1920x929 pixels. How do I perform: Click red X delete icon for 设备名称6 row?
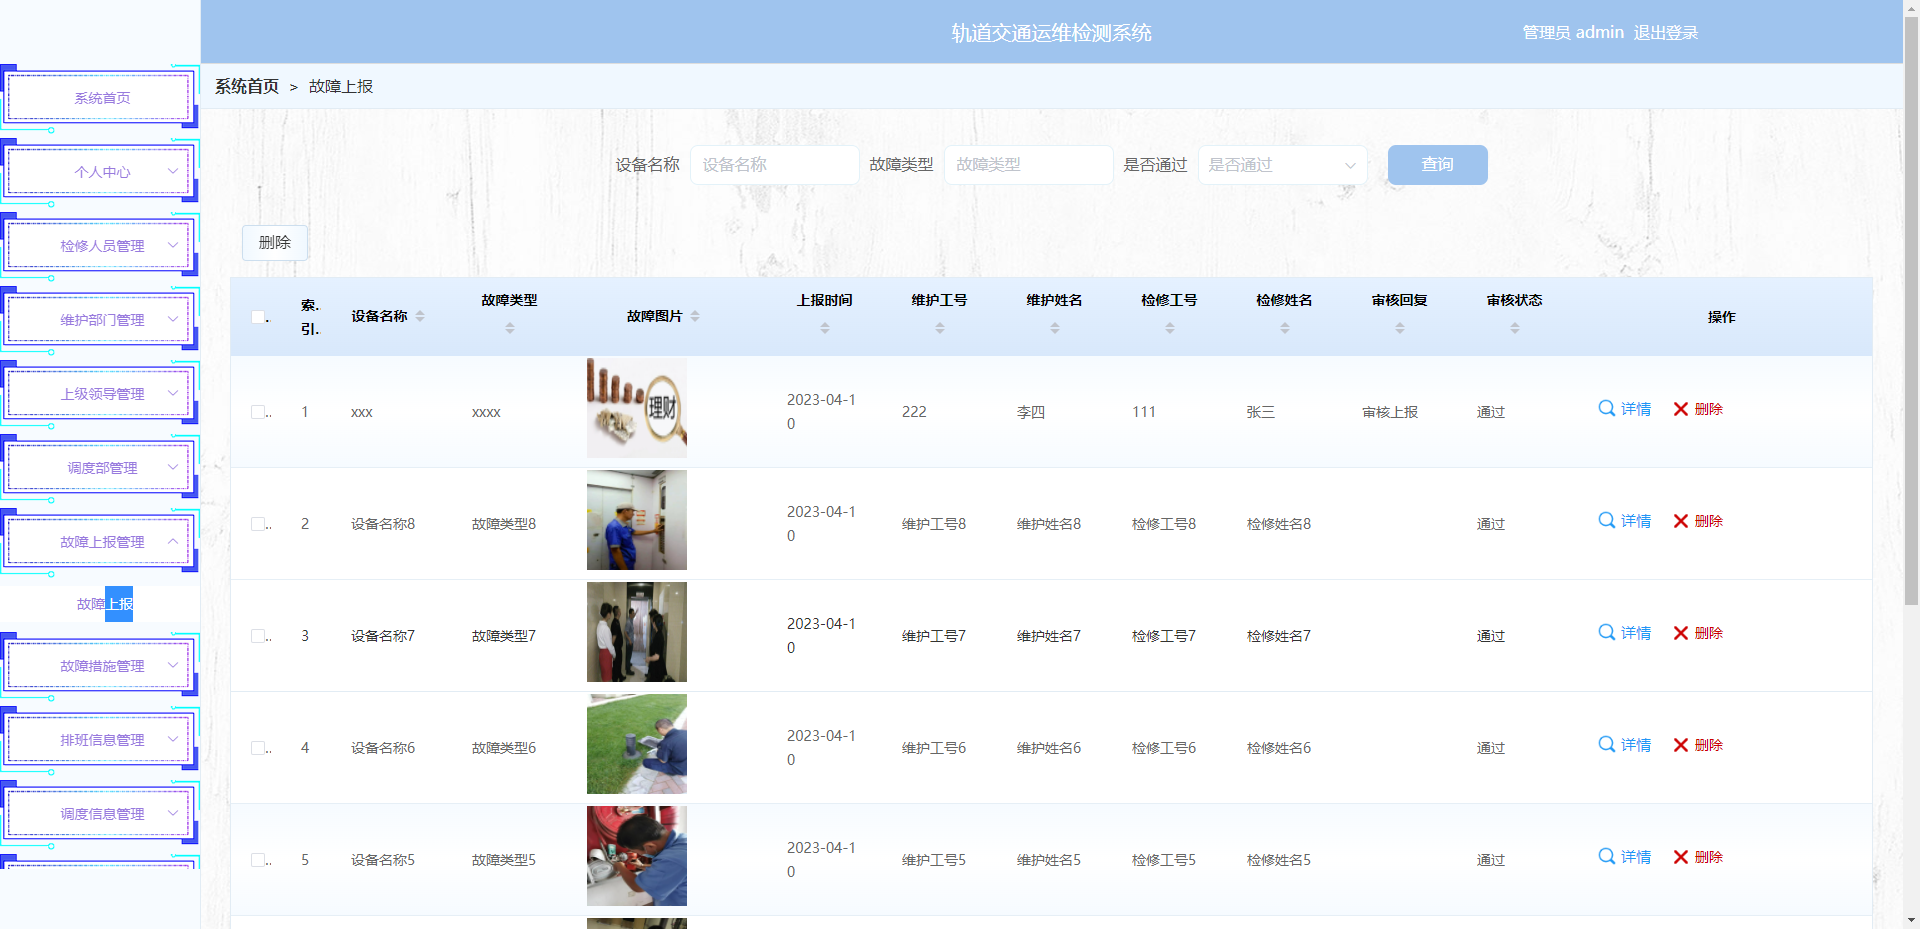tap(1681, 745)
